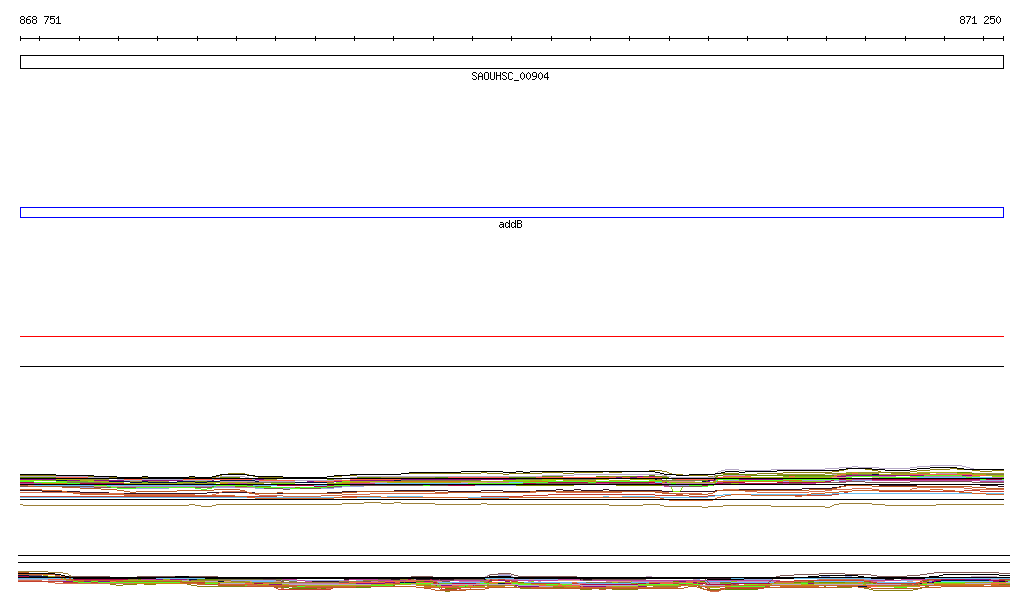Screen dimensions: 1024x611
Task: Click the left end of SAOUHSC_00904 bar
Action: pos(21,62)
